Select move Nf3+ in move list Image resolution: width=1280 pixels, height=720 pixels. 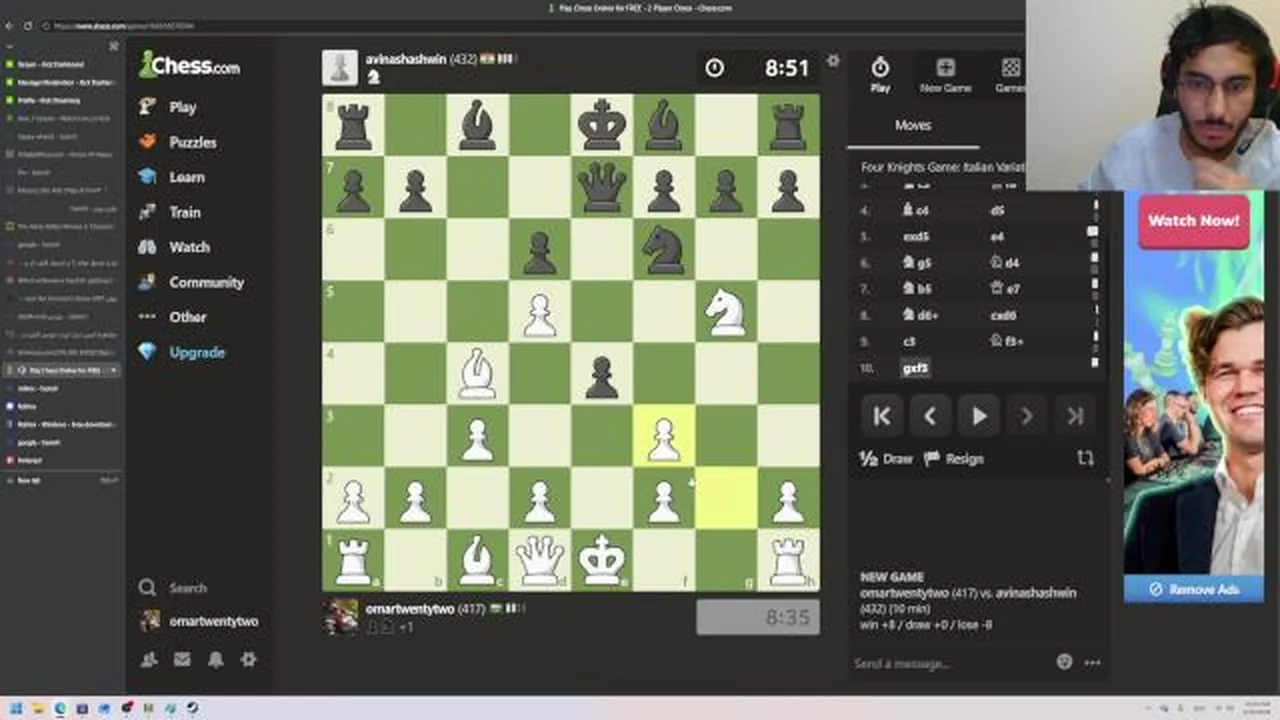(1005, 341)
